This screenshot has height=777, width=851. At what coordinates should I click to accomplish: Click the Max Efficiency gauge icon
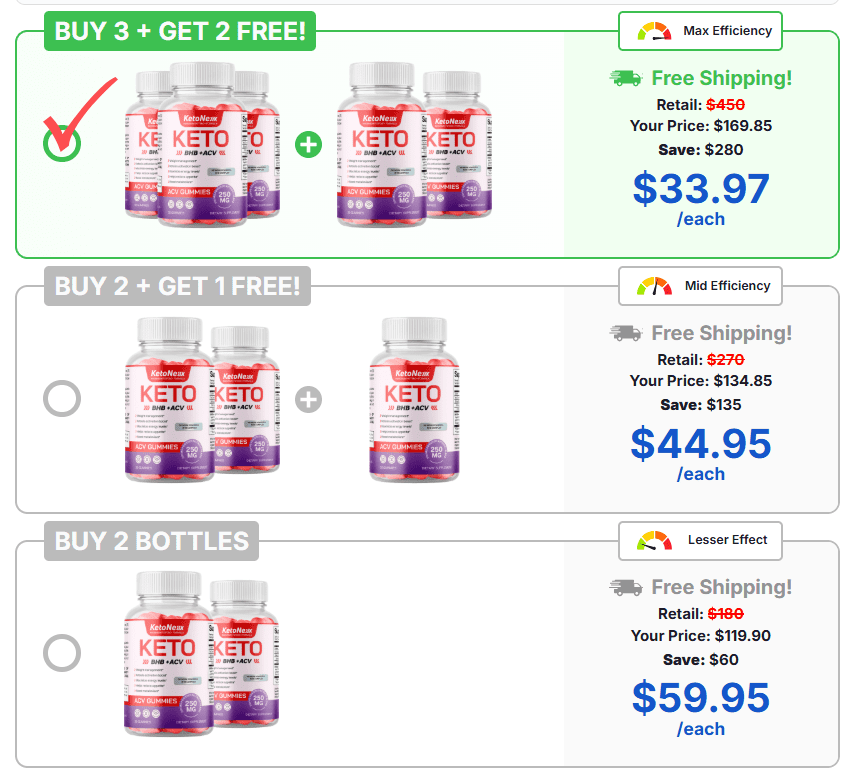pyautogui.click(x=654, y=31)
